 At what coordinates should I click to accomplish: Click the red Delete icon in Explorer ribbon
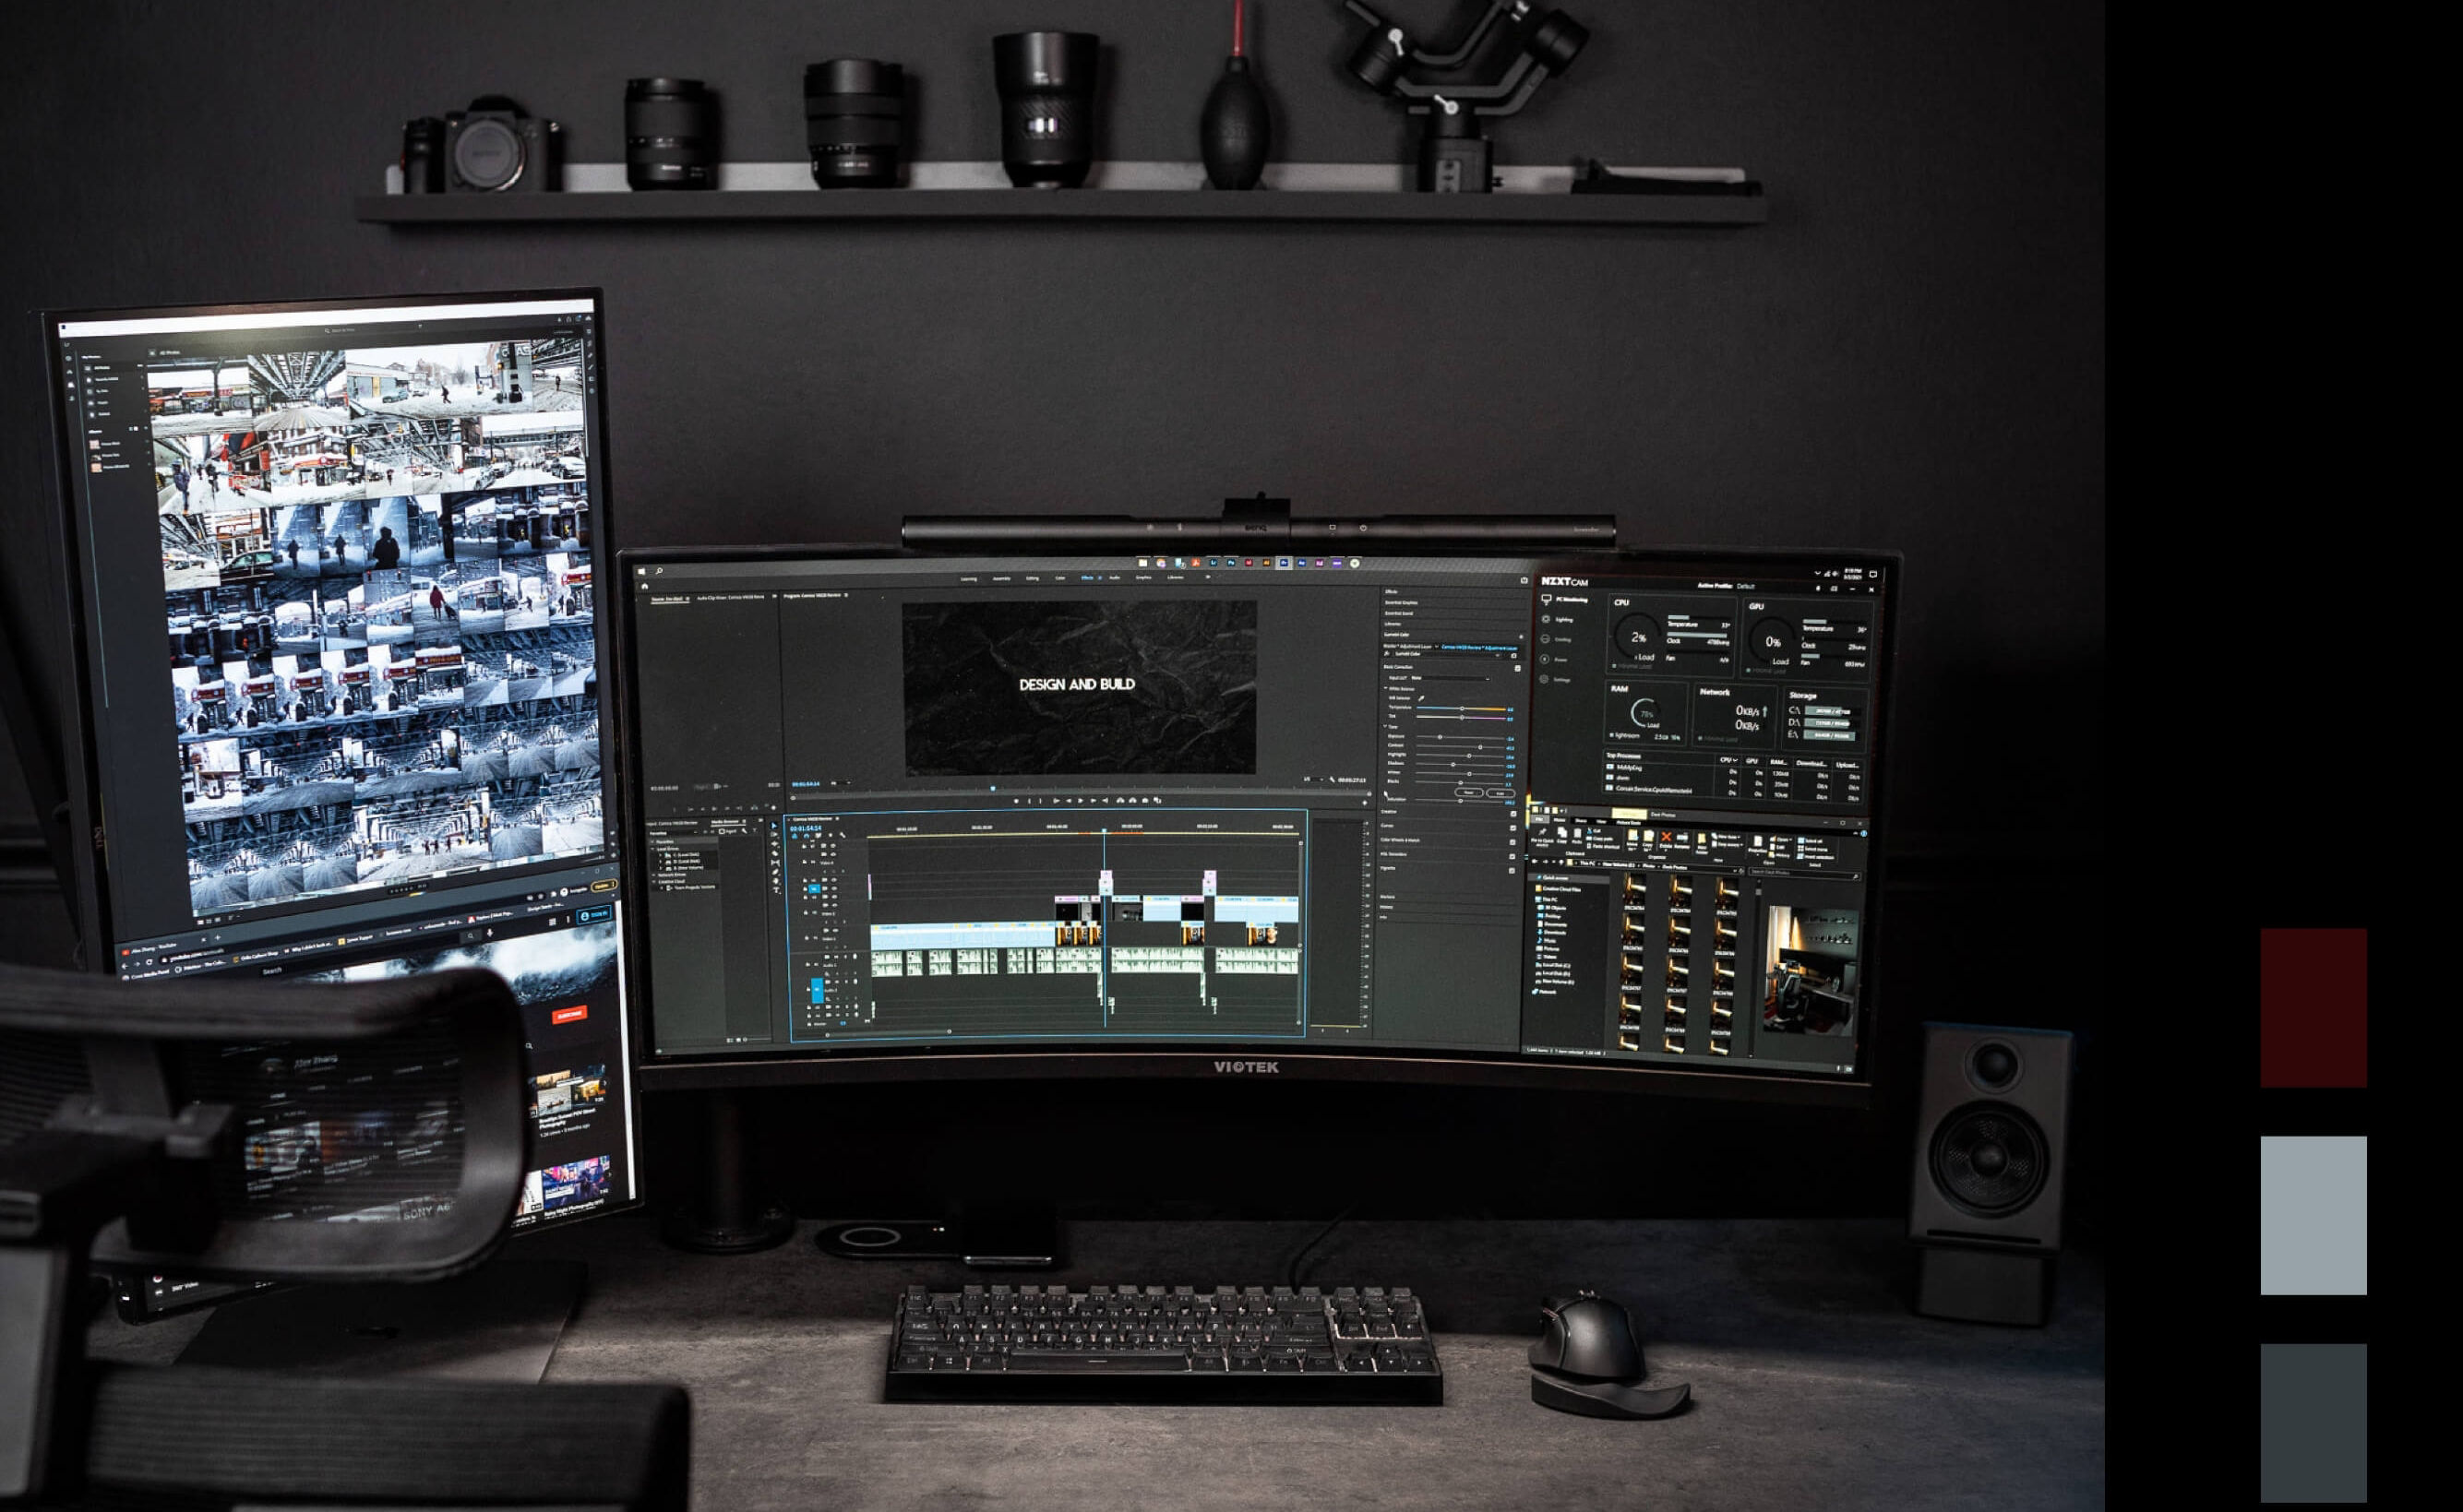1667,837
